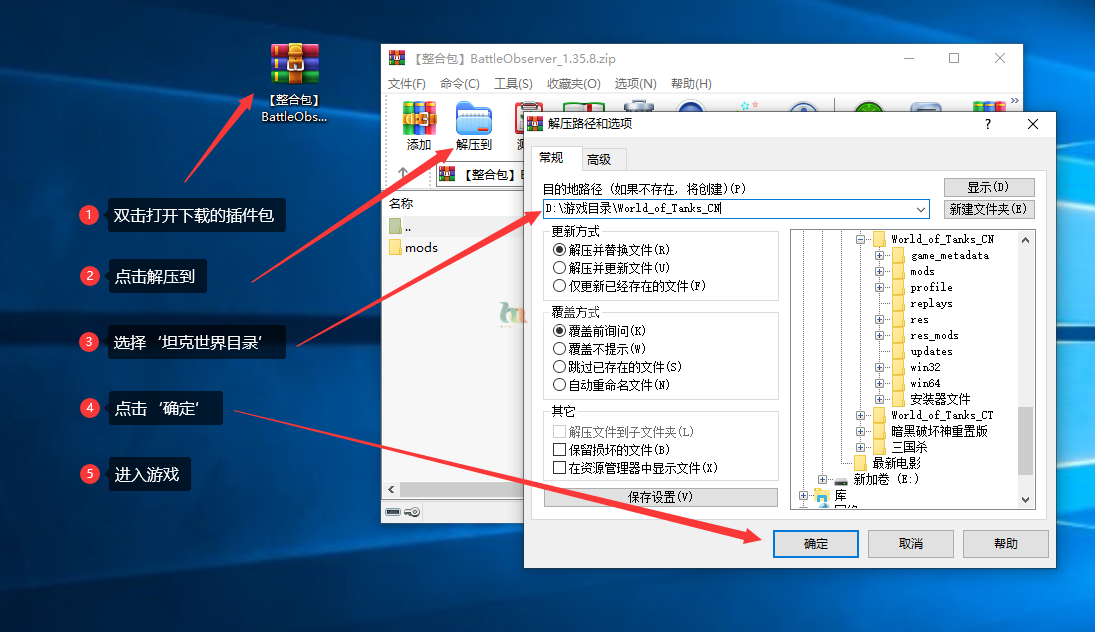
Task: Expand the game_metadata folder node
Action: 879,256
